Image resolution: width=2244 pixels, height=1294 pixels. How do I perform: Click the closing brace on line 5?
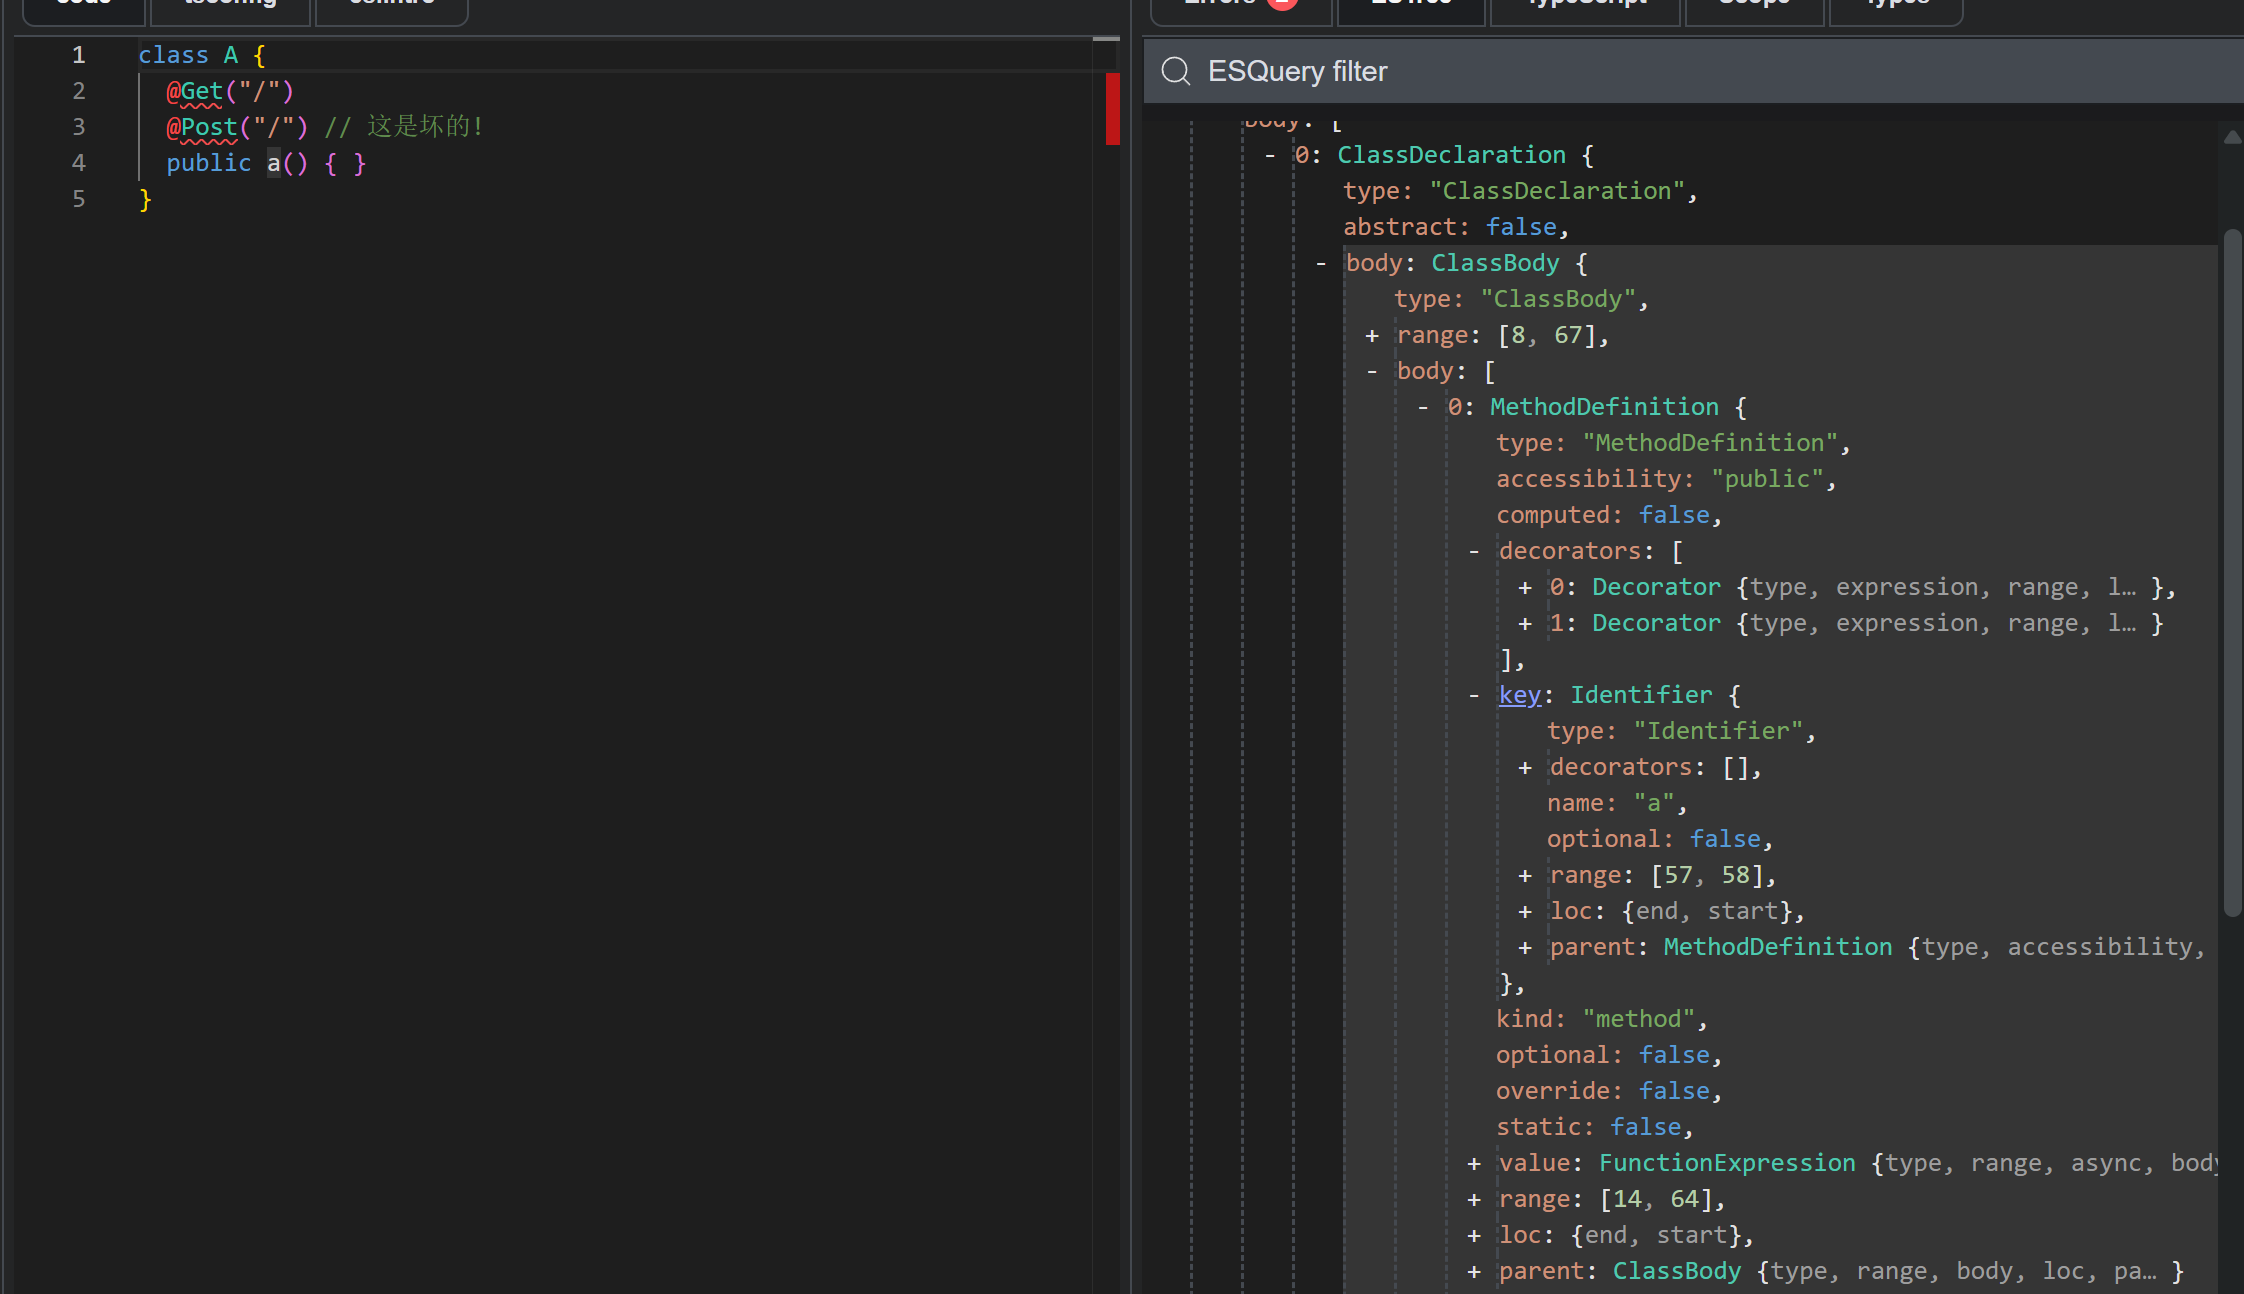[x=145, y=199]
